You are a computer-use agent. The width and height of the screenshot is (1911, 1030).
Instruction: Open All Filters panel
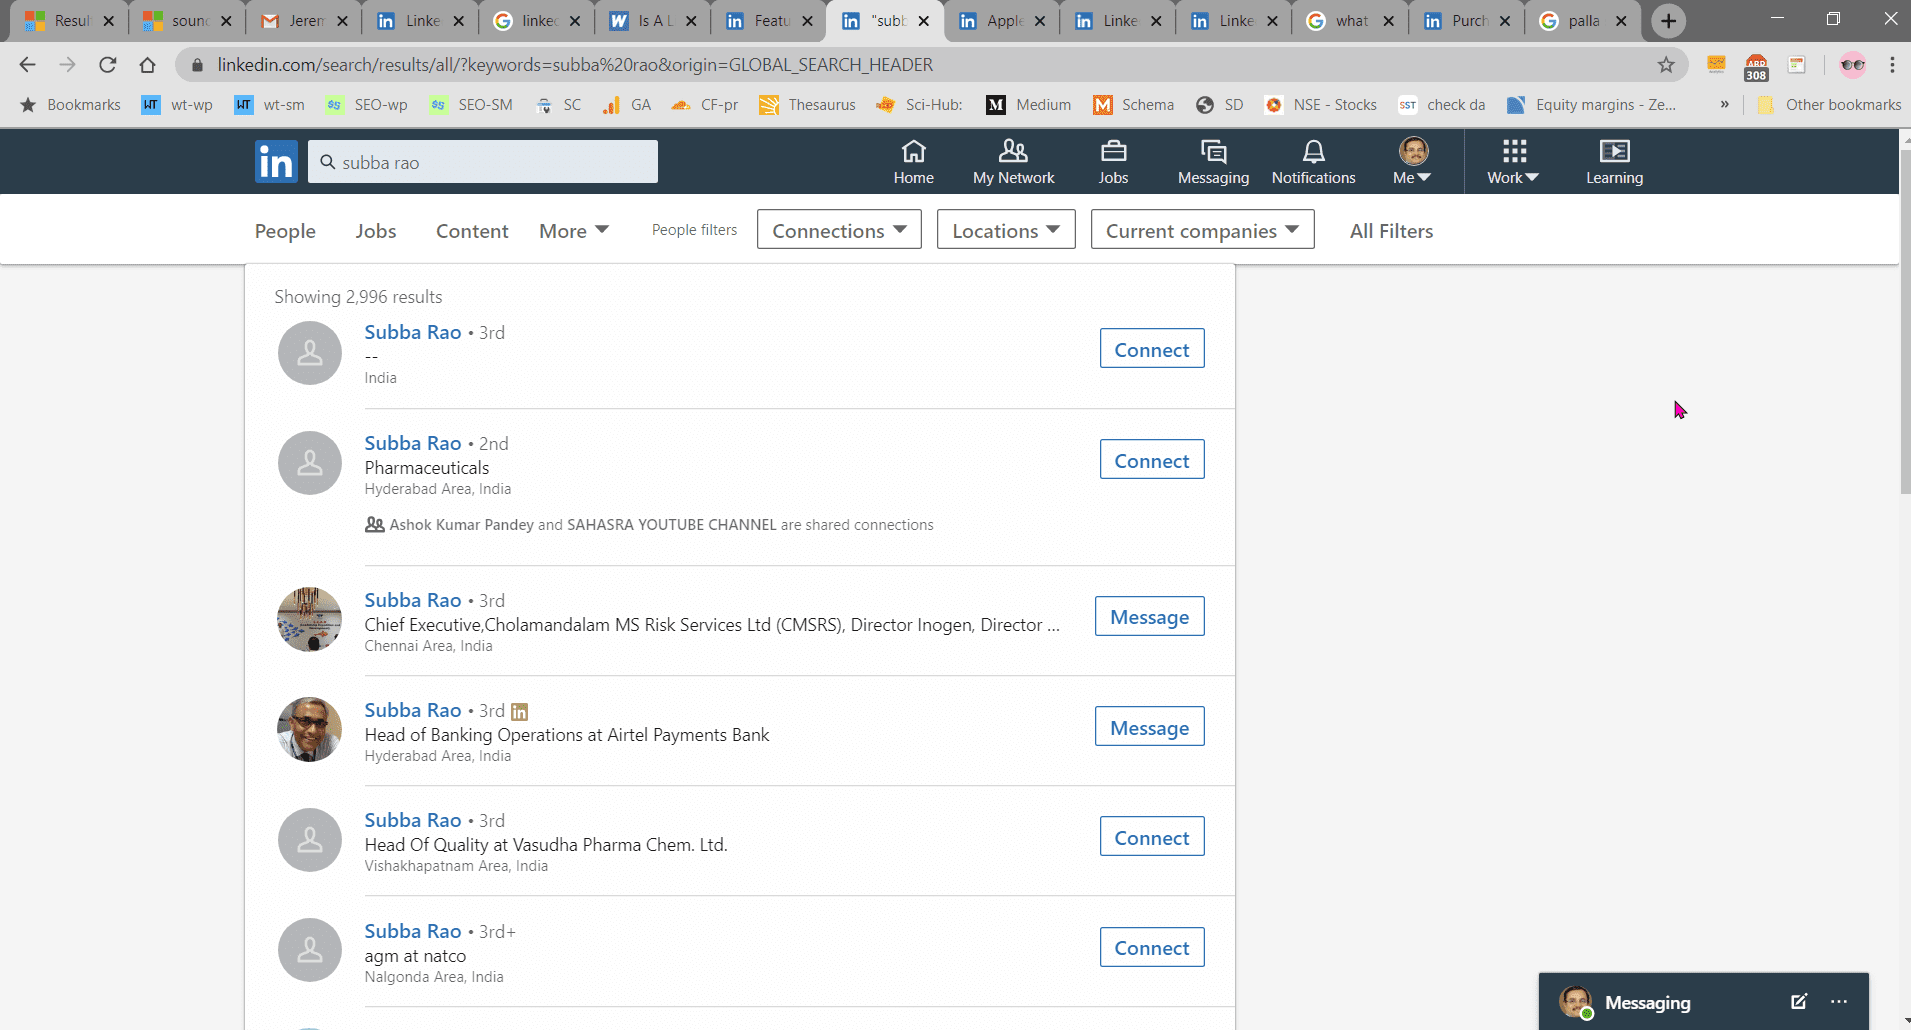1391,231
